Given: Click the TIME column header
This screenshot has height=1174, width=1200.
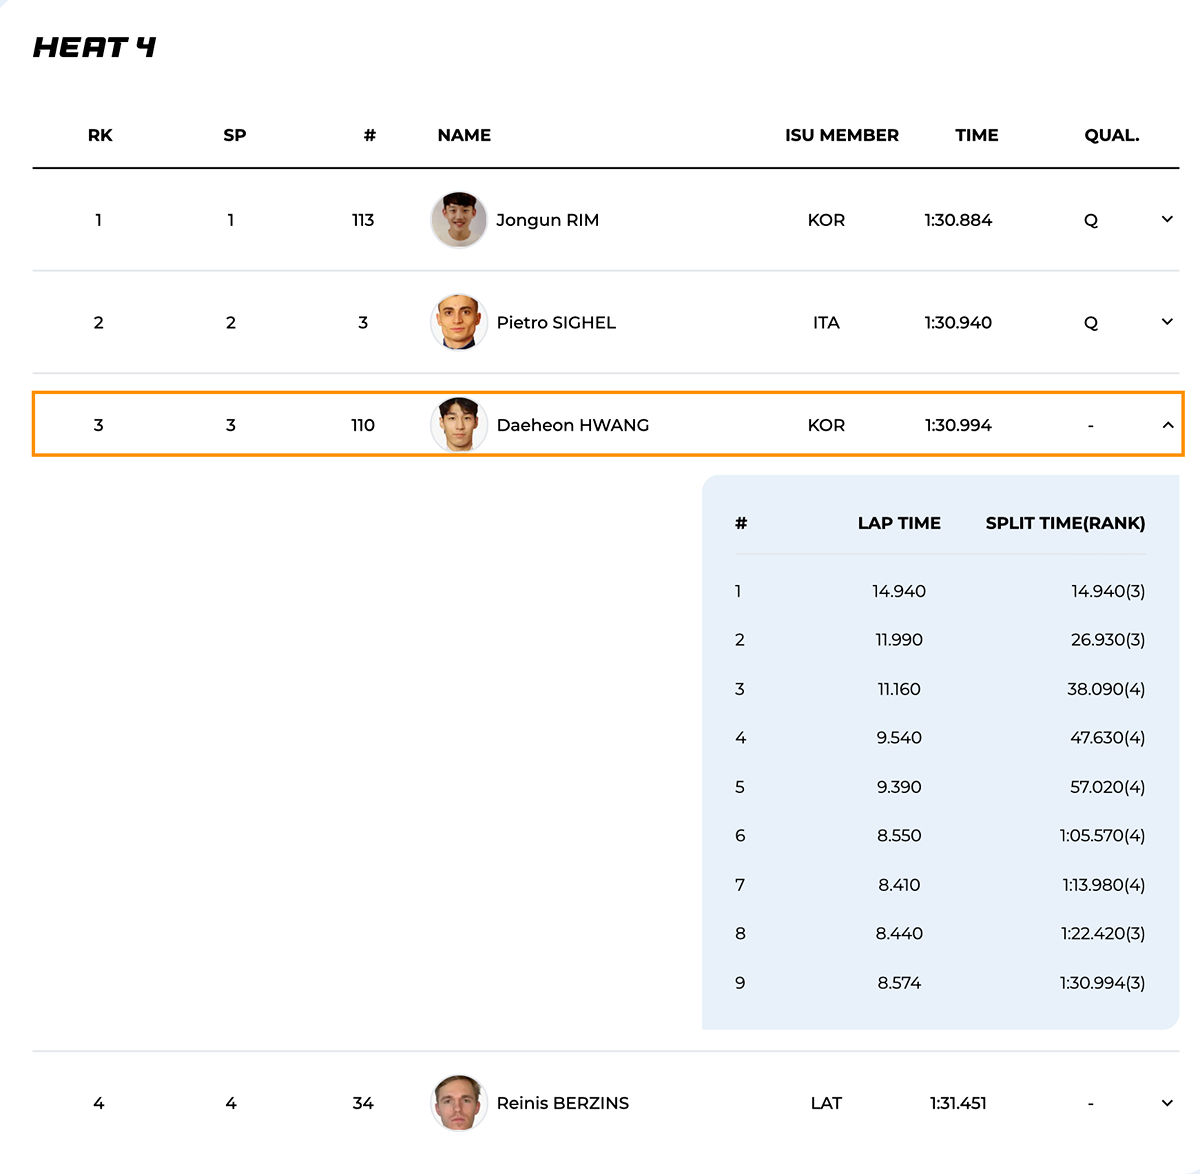Looking at the screenshot, I should tap(976, 135).
